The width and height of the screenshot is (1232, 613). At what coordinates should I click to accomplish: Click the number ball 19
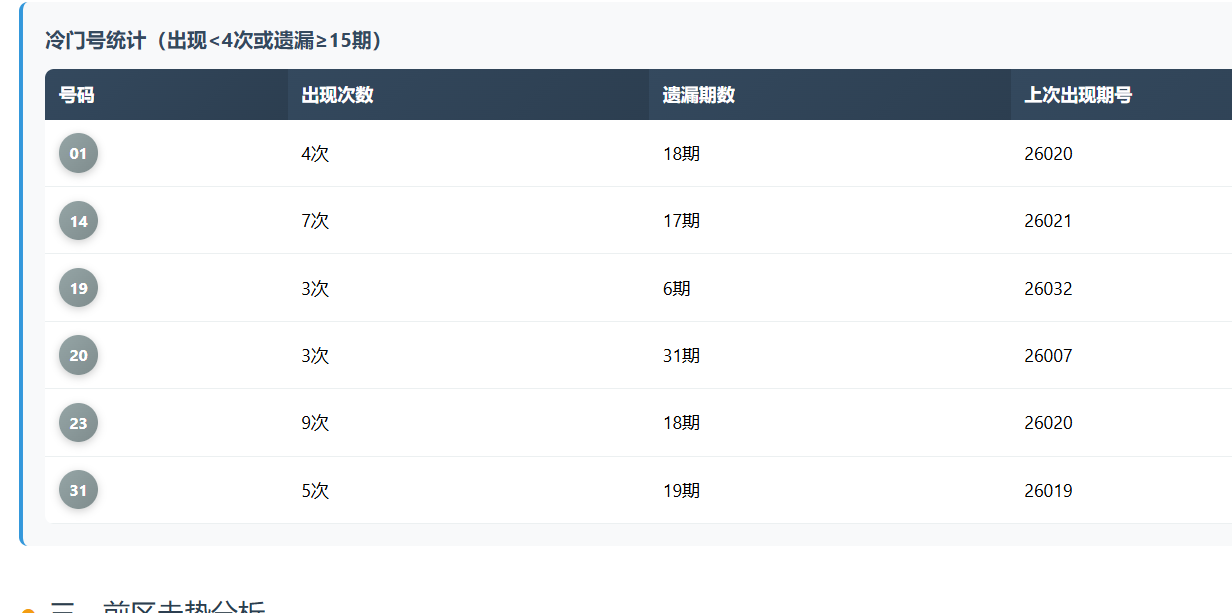point(78,288)
